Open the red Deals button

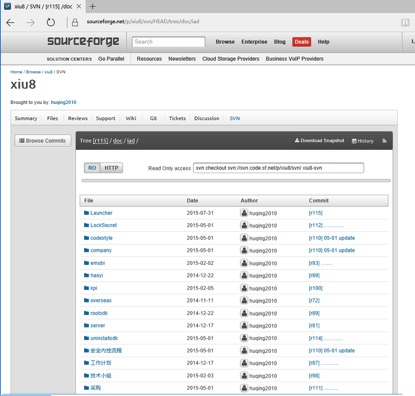click(301, 42)
